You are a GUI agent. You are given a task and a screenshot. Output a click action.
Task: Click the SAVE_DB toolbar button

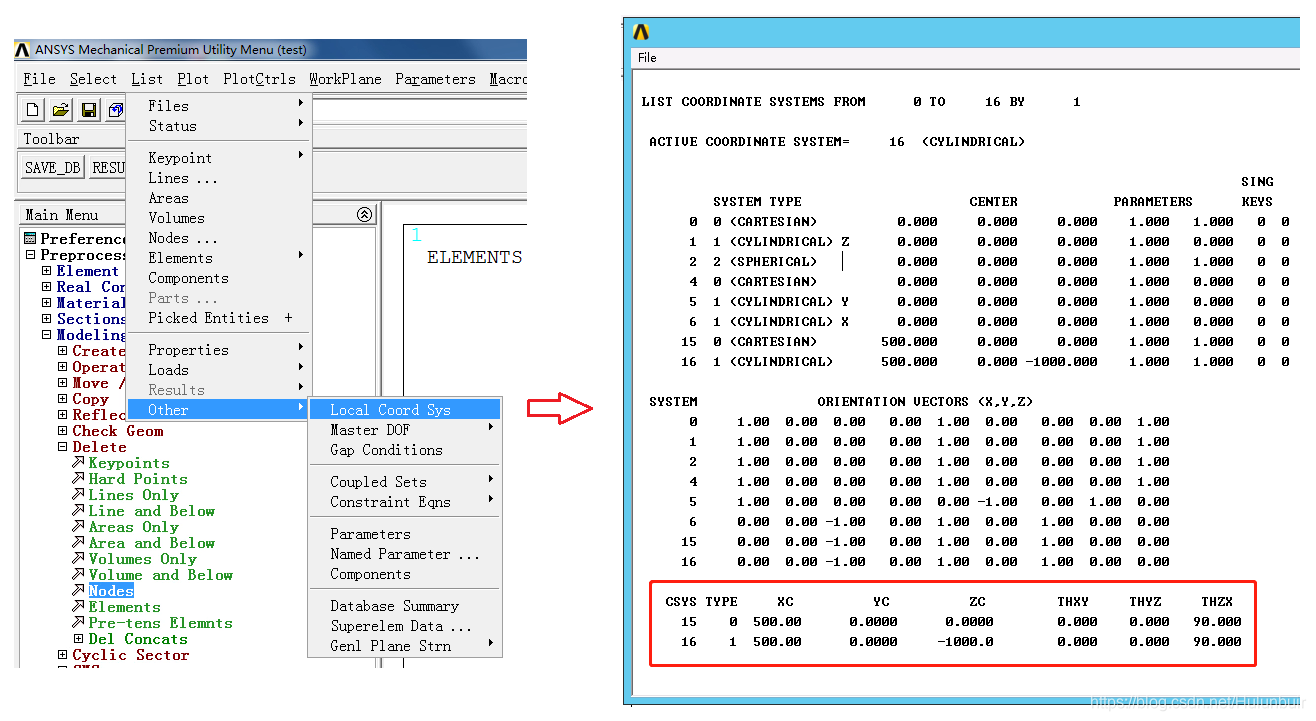pos(53,168)
